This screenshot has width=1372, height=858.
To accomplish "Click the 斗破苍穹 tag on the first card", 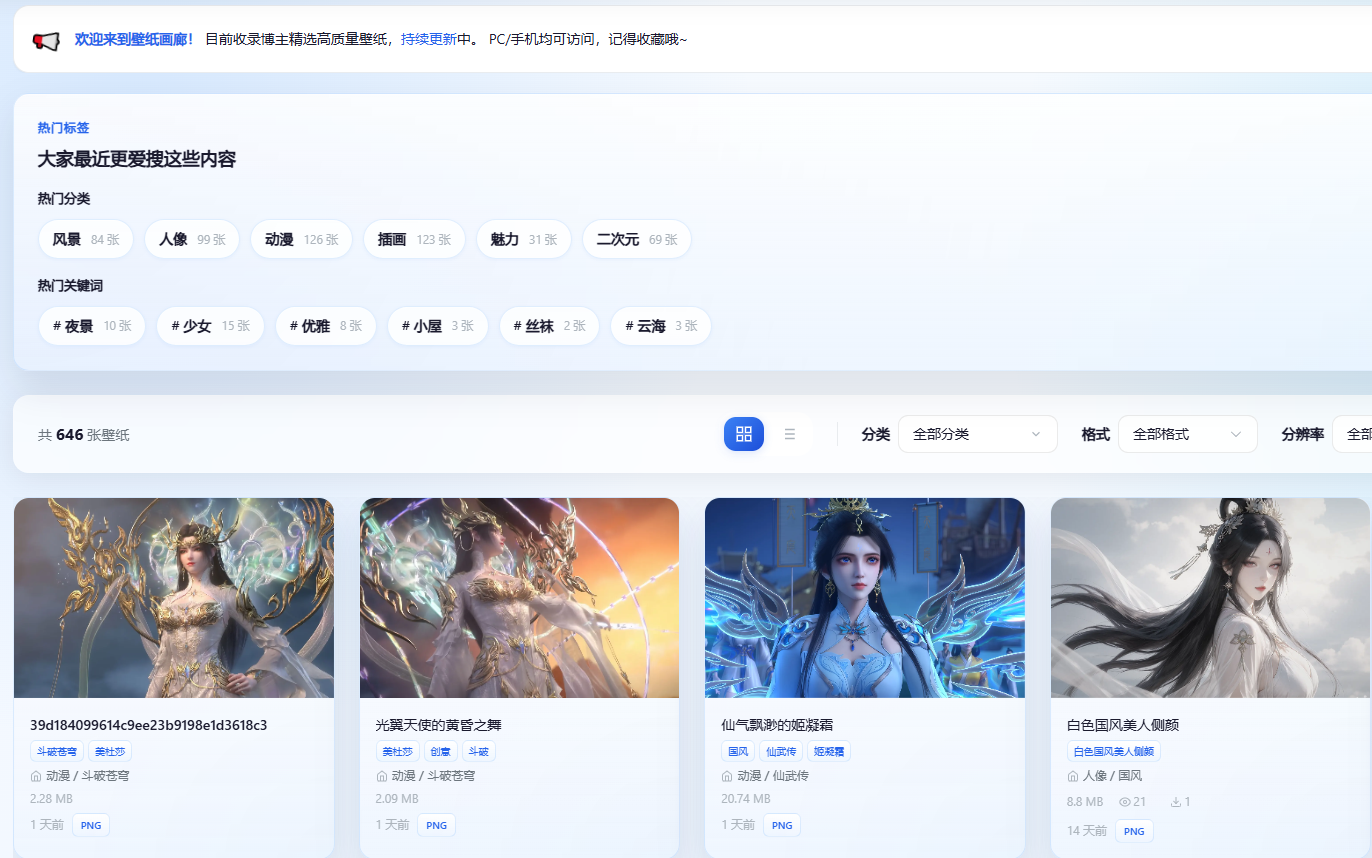I will pos(56,751).
